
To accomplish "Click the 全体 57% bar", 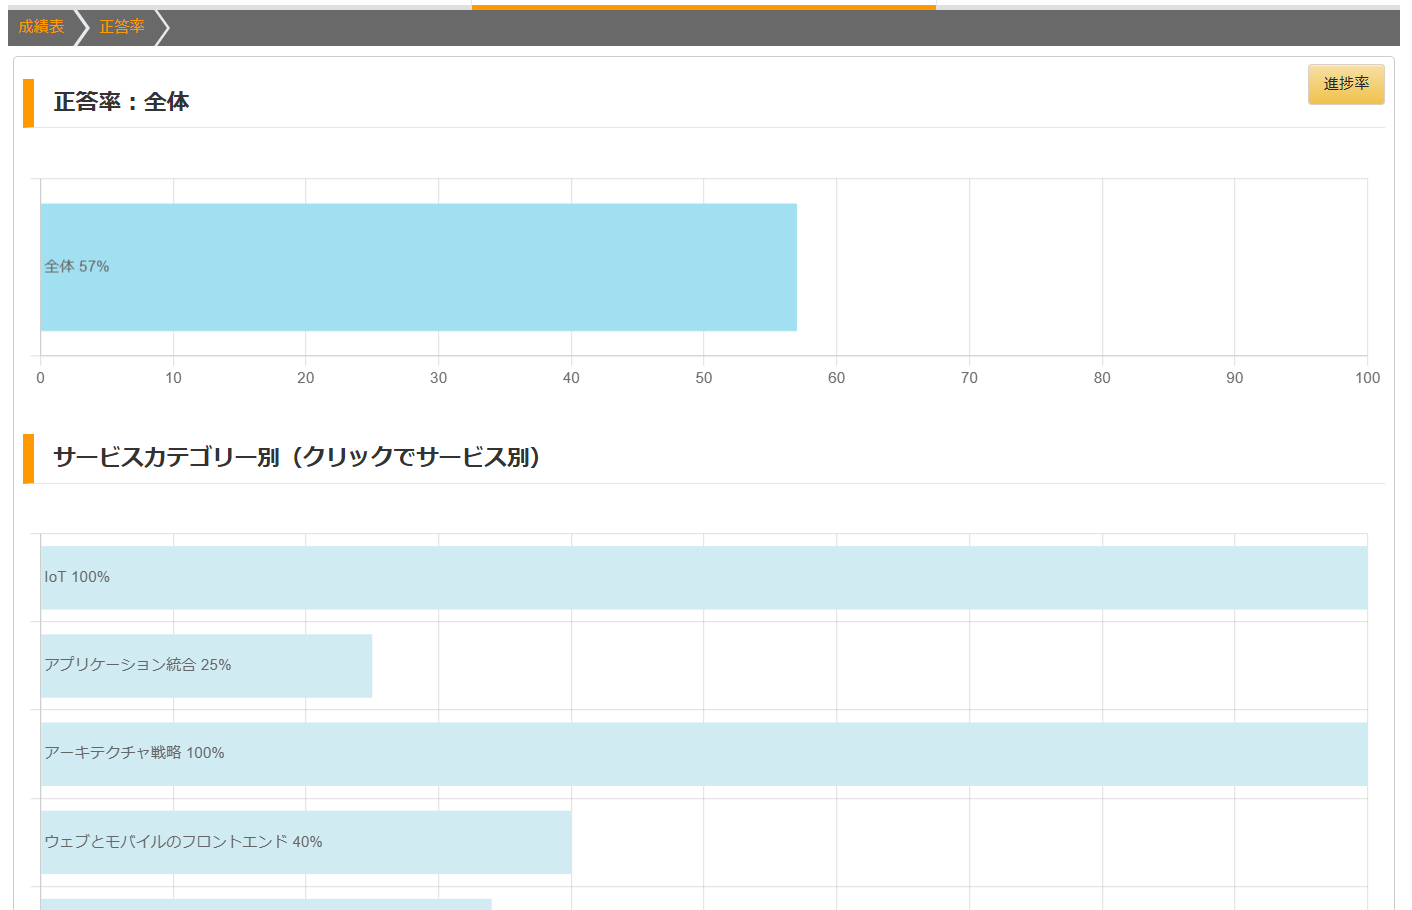I will coord(419,267).
